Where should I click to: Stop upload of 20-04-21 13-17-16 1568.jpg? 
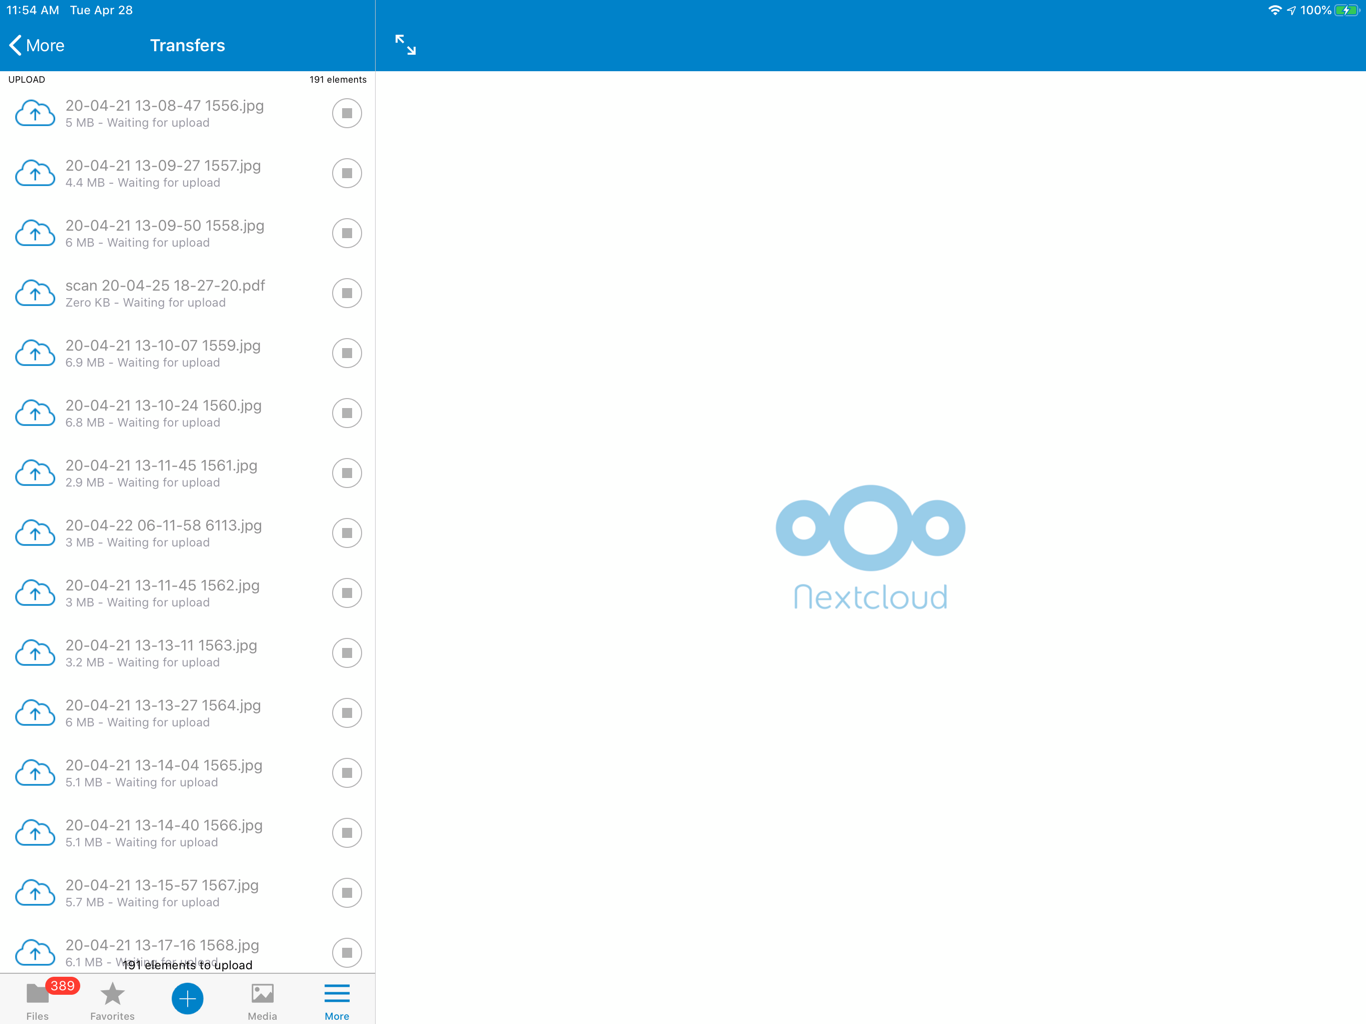(x=347, y=953)
